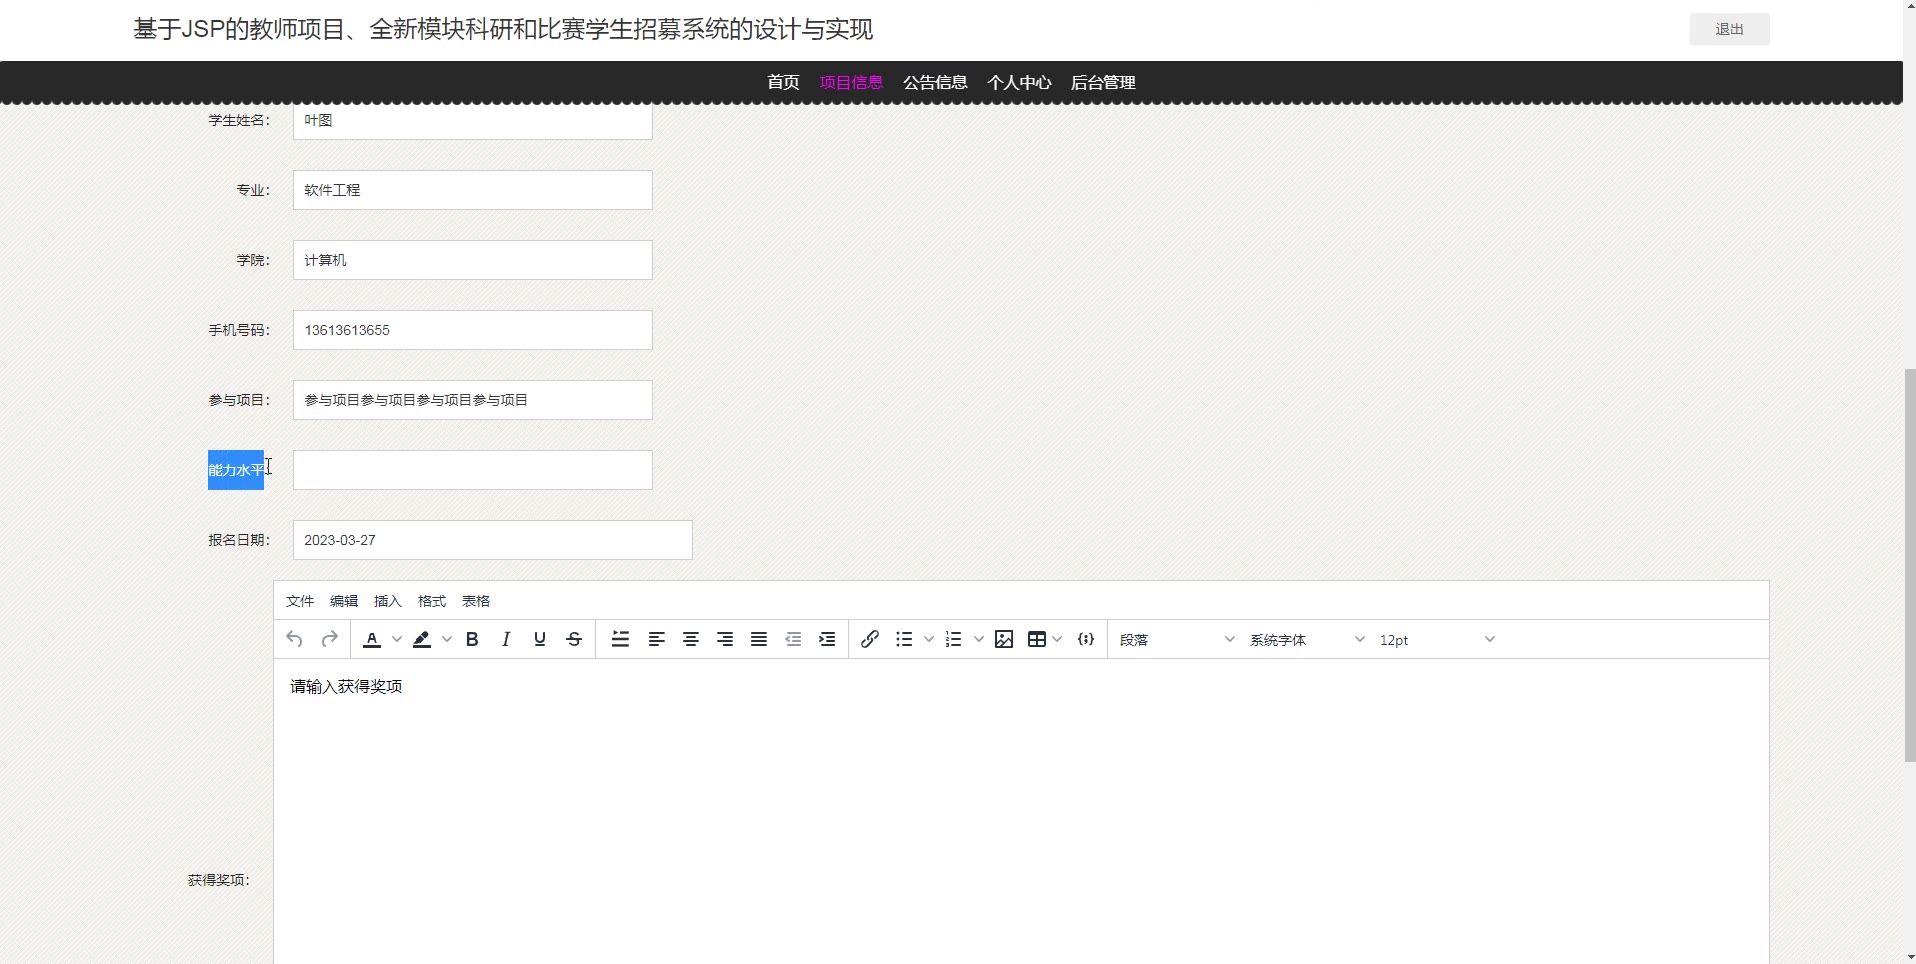This screenshot has height=964, width=1916.
Task: Click the insert image icon
Action: [1004, 640]
